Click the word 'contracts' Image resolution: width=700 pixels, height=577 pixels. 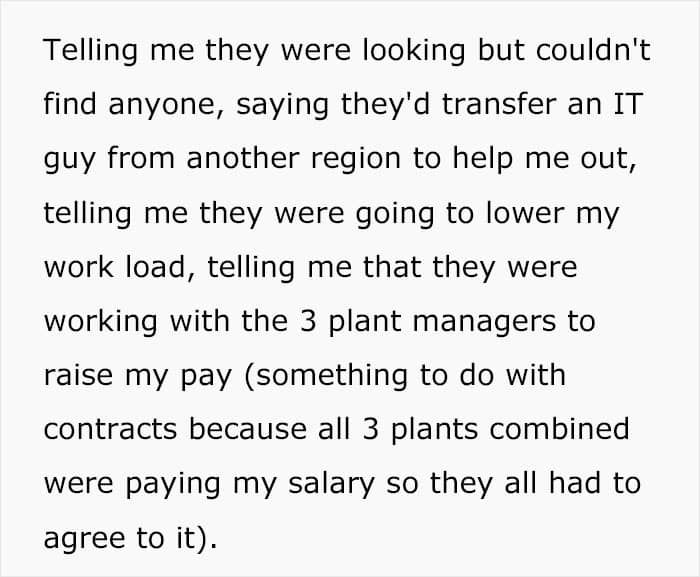coord(111,429)
